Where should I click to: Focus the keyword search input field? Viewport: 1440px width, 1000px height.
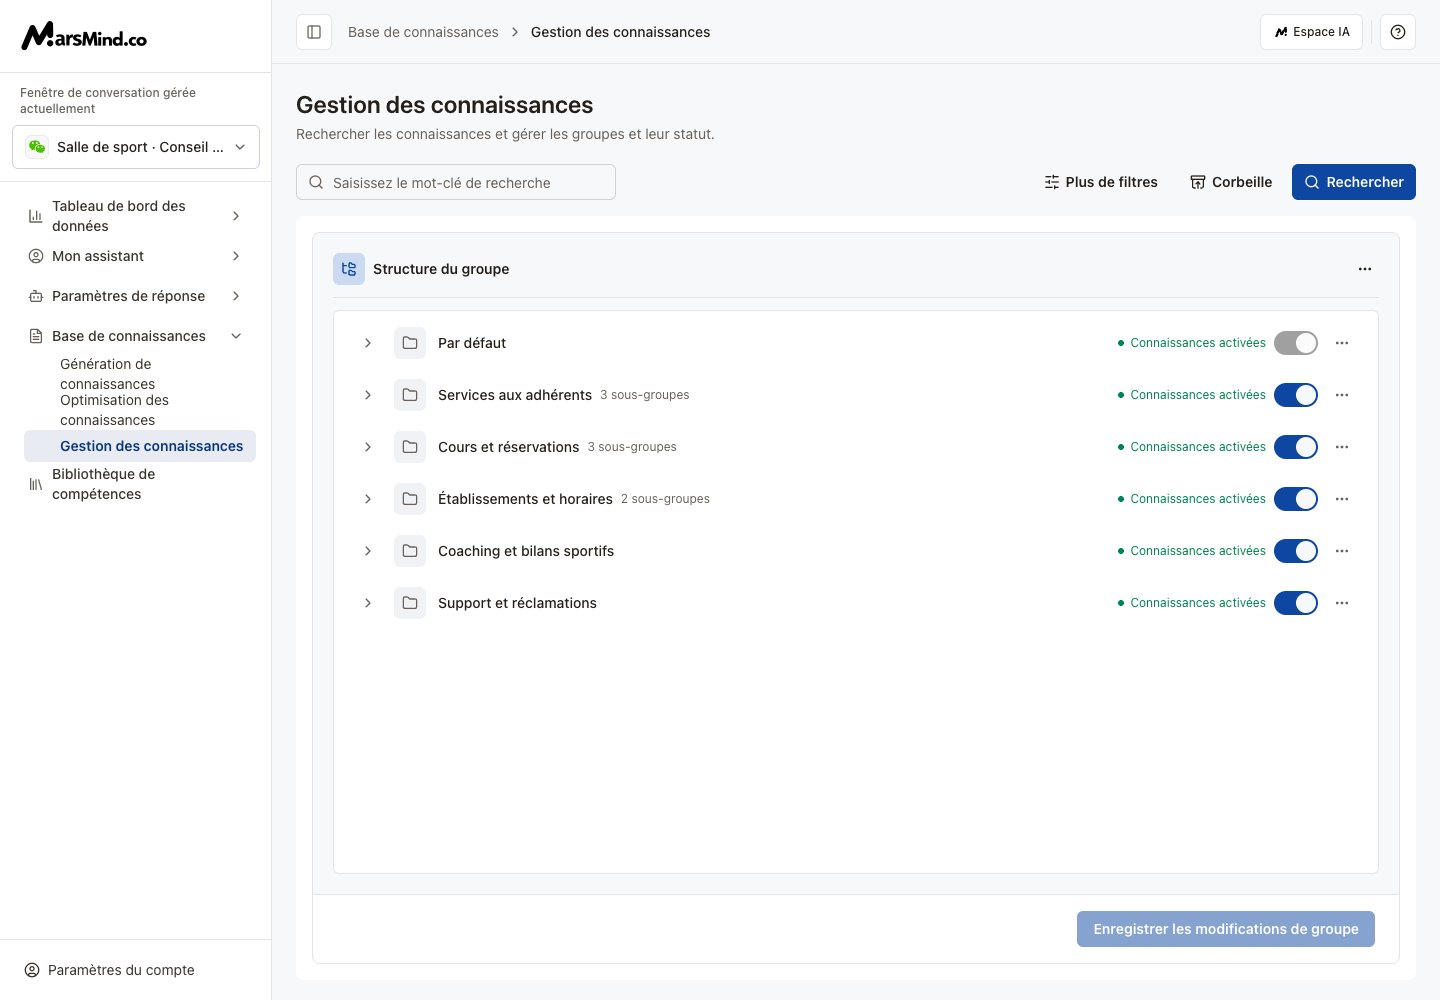coord(456,182)
